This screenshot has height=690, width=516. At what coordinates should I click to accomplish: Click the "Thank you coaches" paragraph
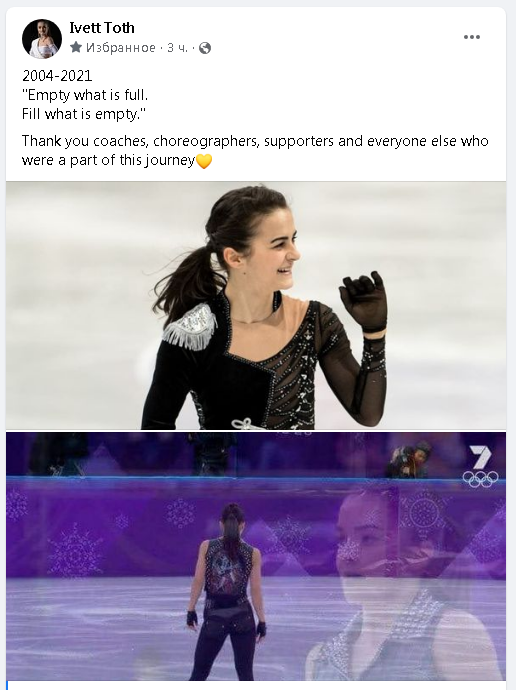coord(255,150)
